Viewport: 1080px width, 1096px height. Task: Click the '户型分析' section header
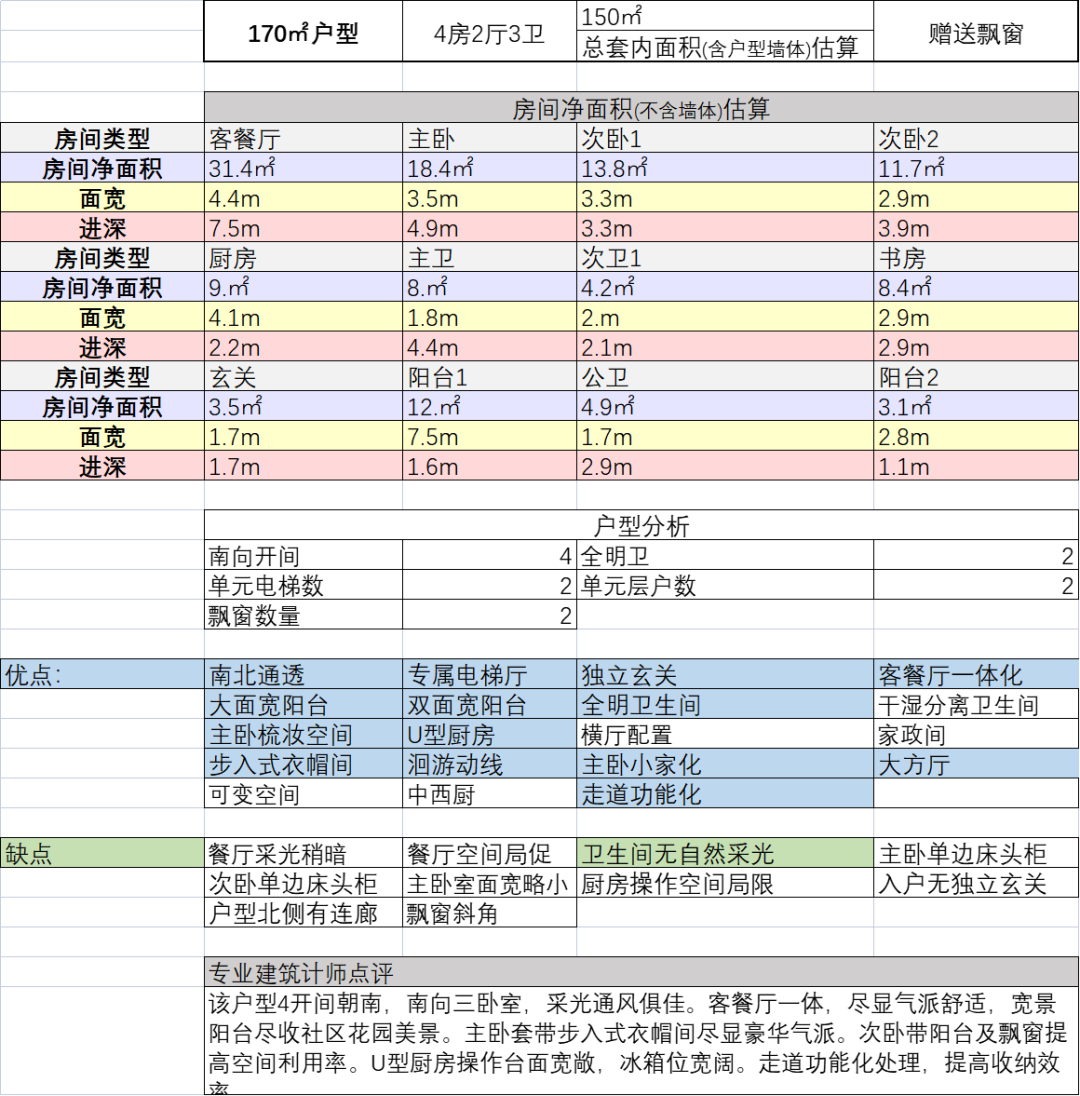[641, 525]
